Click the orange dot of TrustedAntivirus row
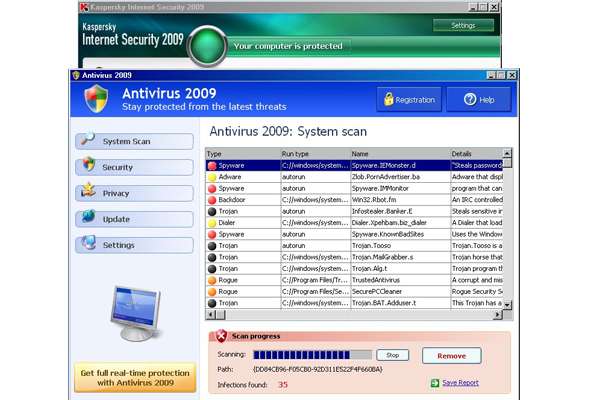The image size is (600, 400). pyautogui.click(x=212, y=280)
